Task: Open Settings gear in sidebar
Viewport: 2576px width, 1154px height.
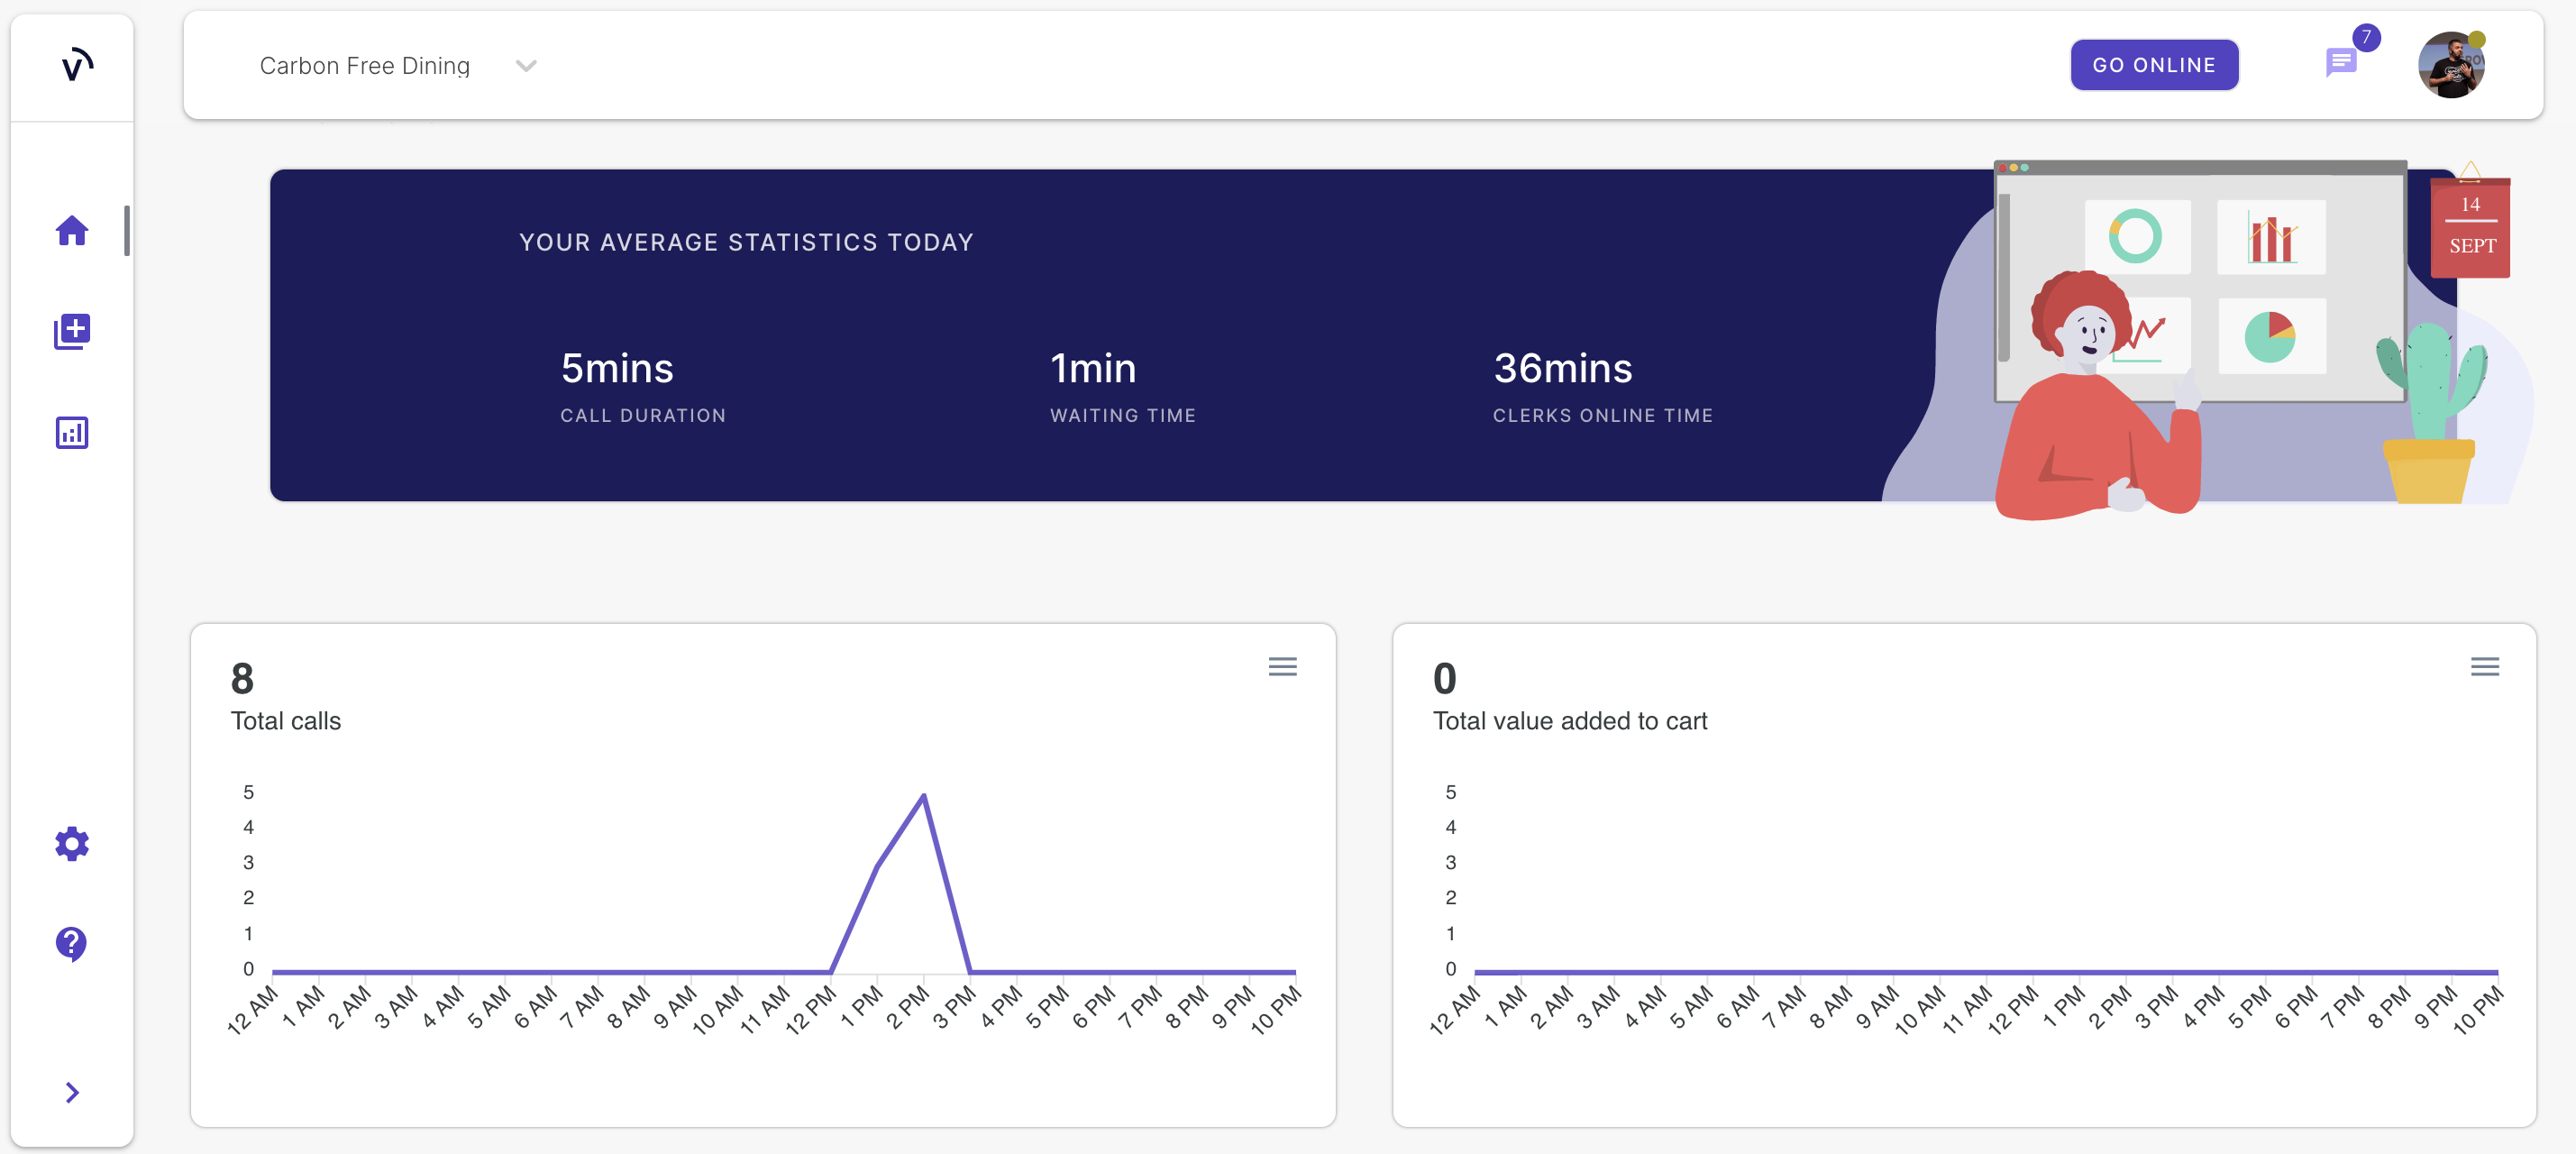Action: [x=71, y=844]
